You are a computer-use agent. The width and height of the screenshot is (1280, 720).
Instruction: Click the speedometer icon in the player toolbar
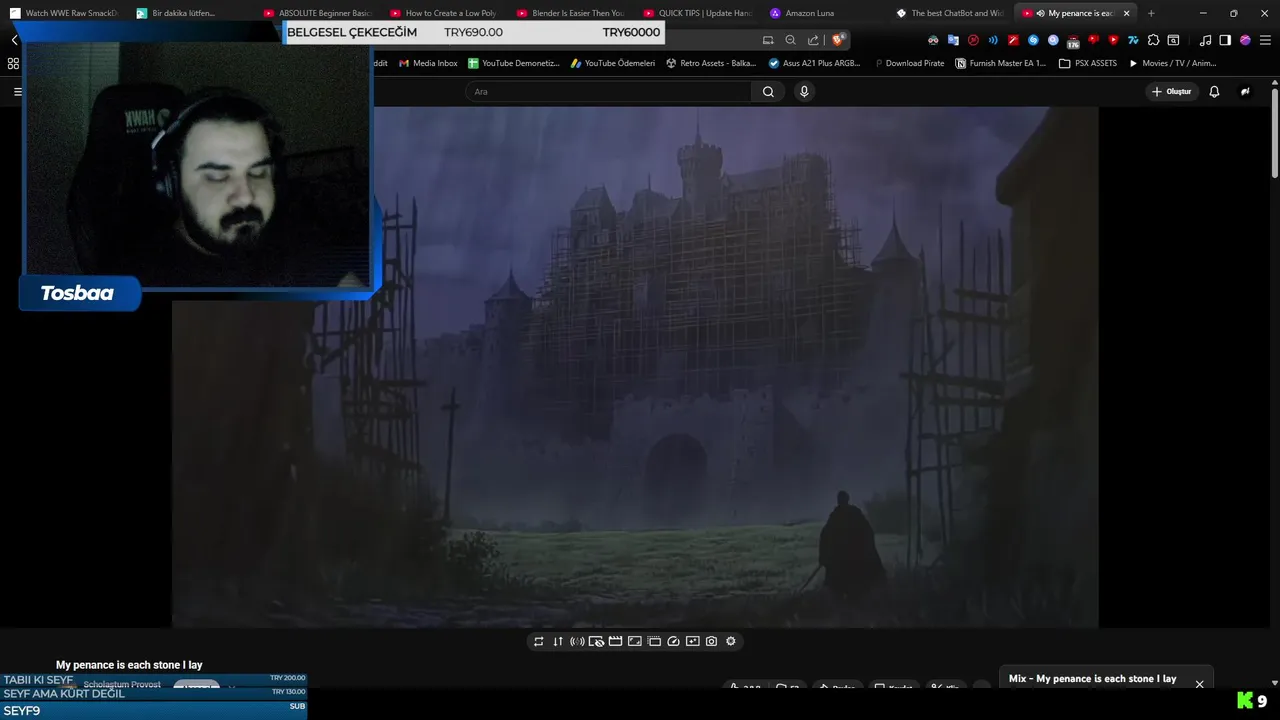click(673, 642)
